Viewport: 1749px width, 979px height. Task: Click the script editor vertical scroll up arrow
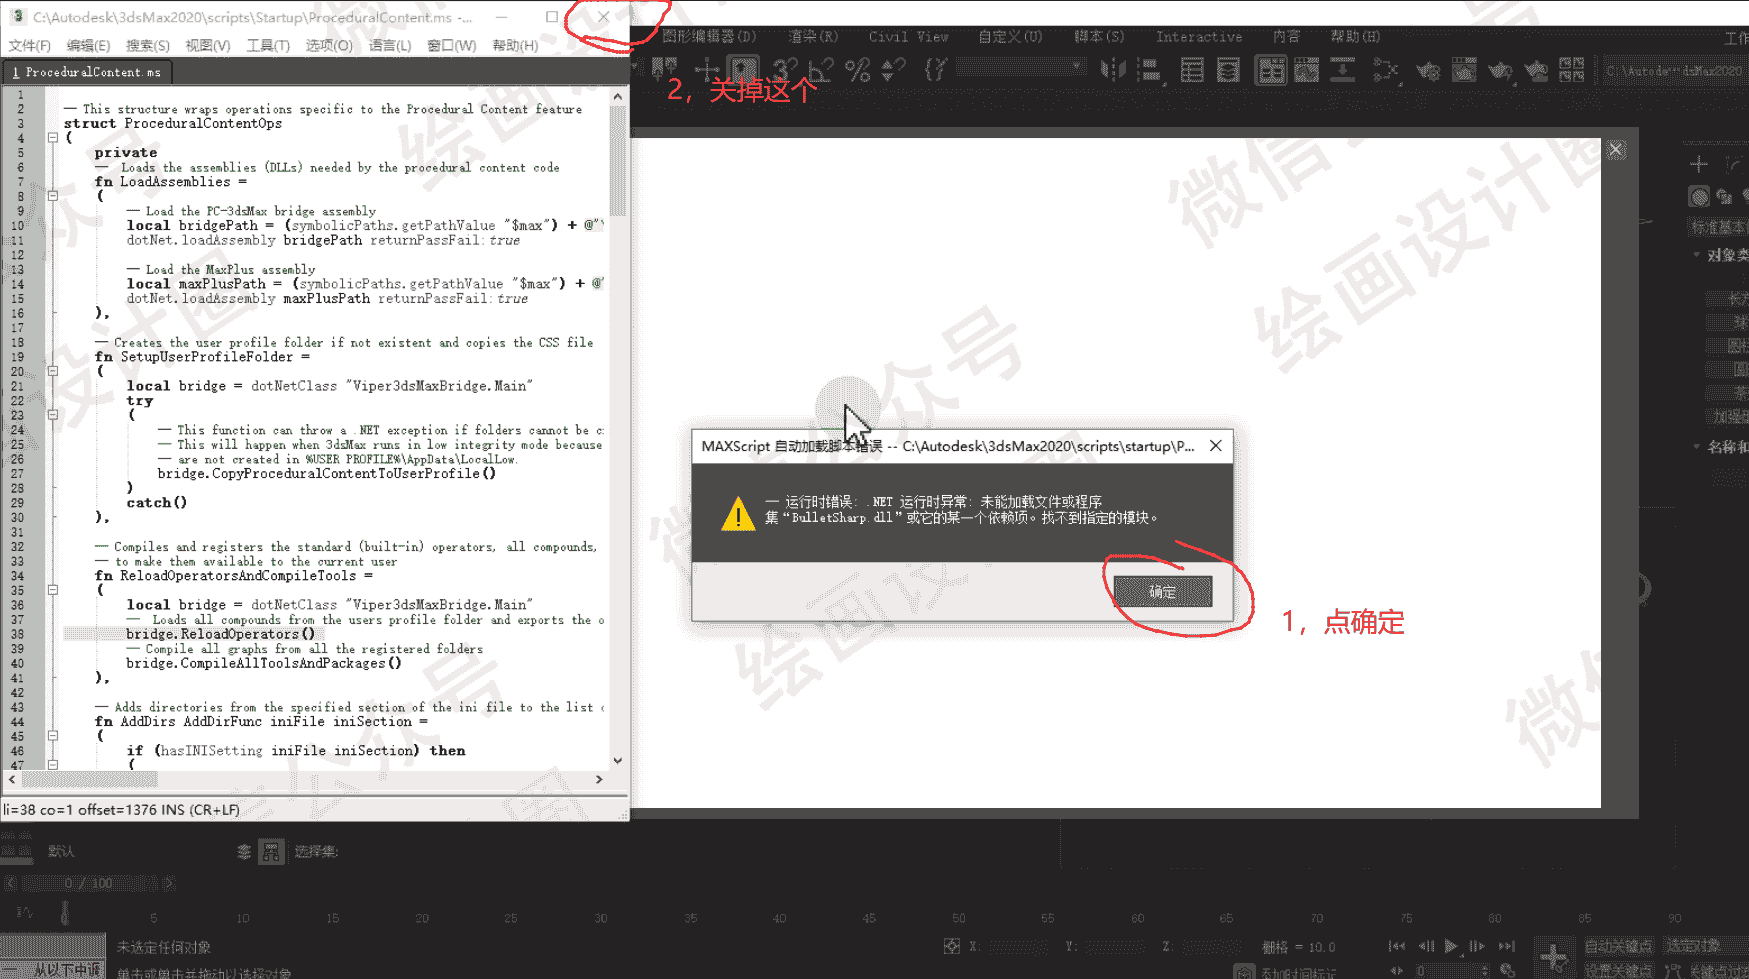pyautogui.click(x=618, y=97)
